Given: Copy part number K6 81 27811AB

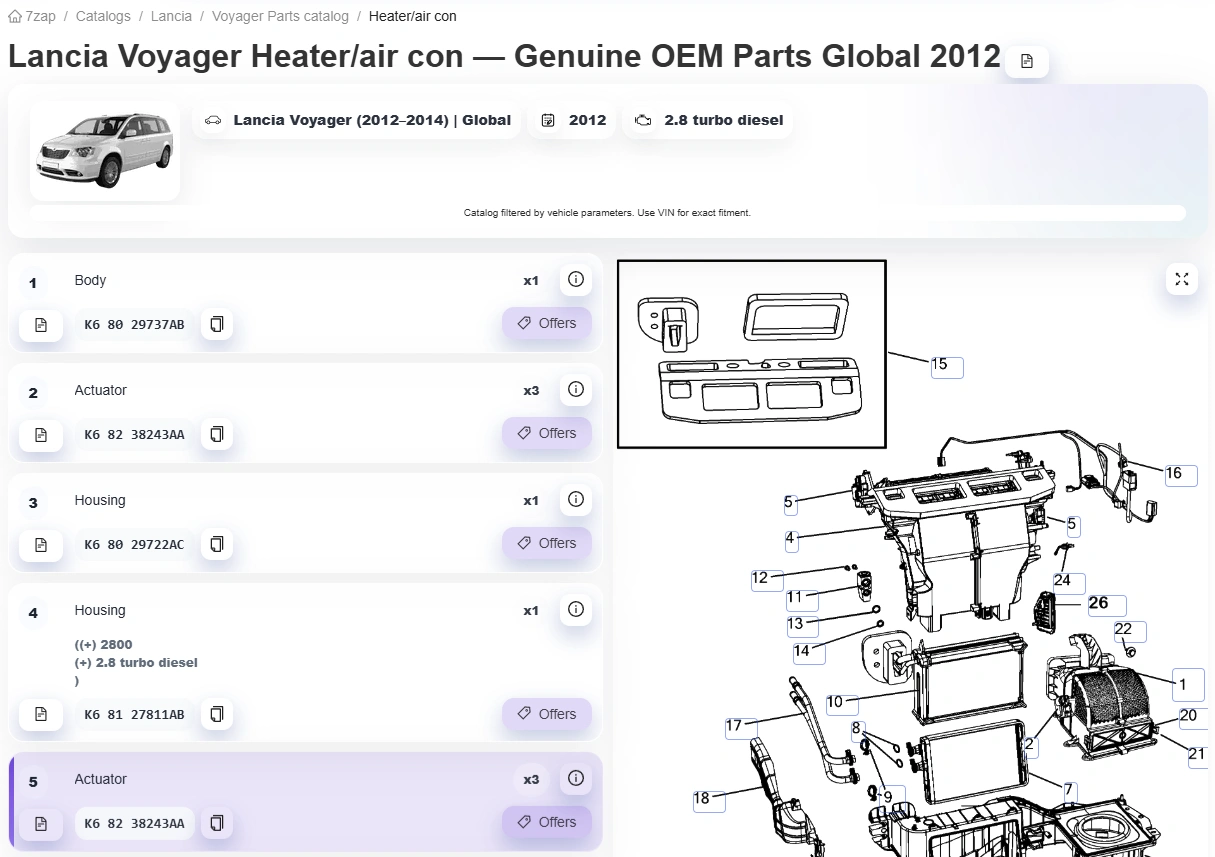Looking at the screenshot, I should [216, 714].
